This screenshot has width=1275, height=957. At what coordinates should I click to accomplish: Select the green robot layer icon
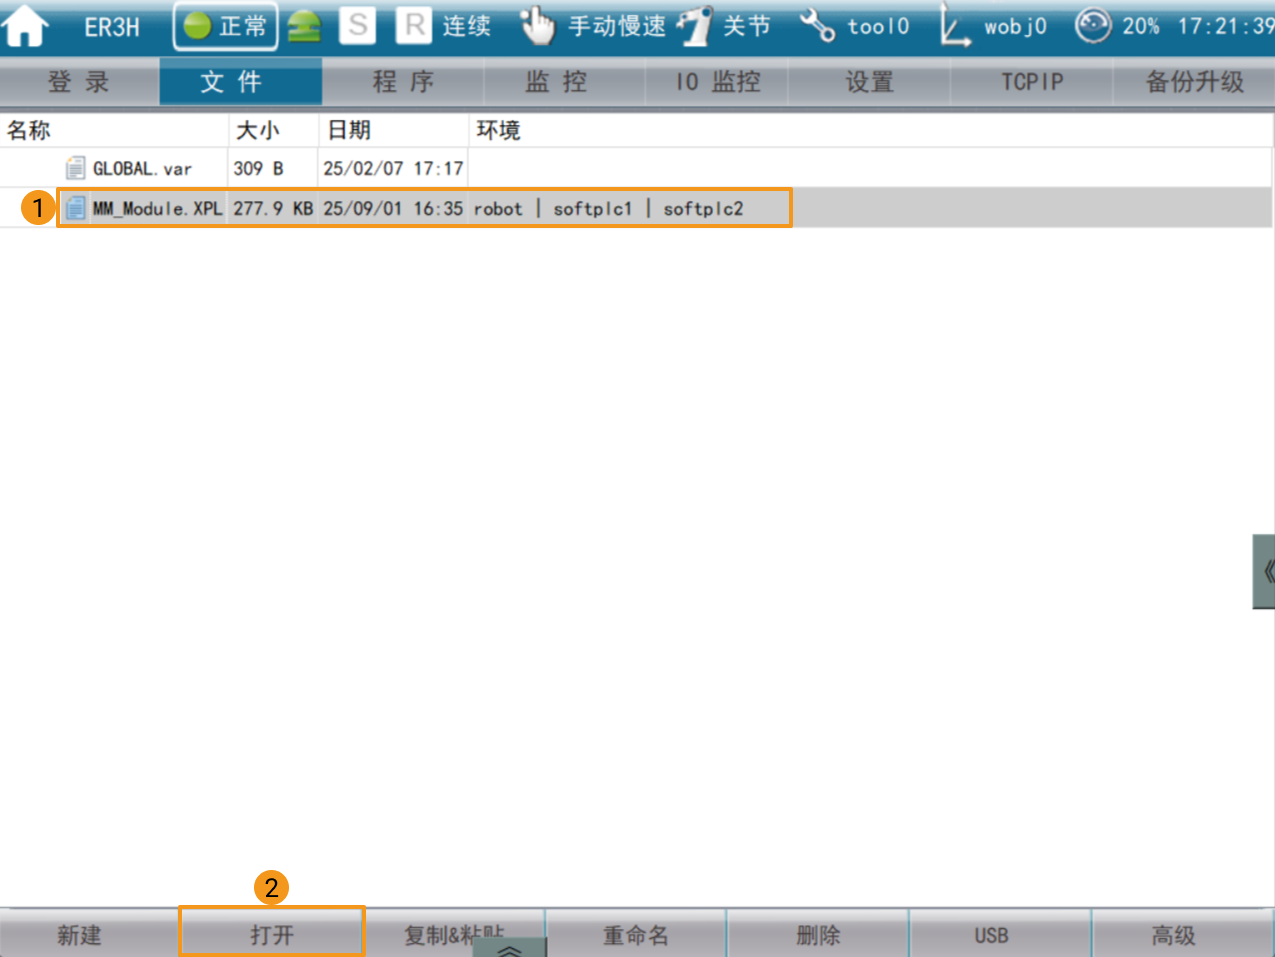point(304,27)
